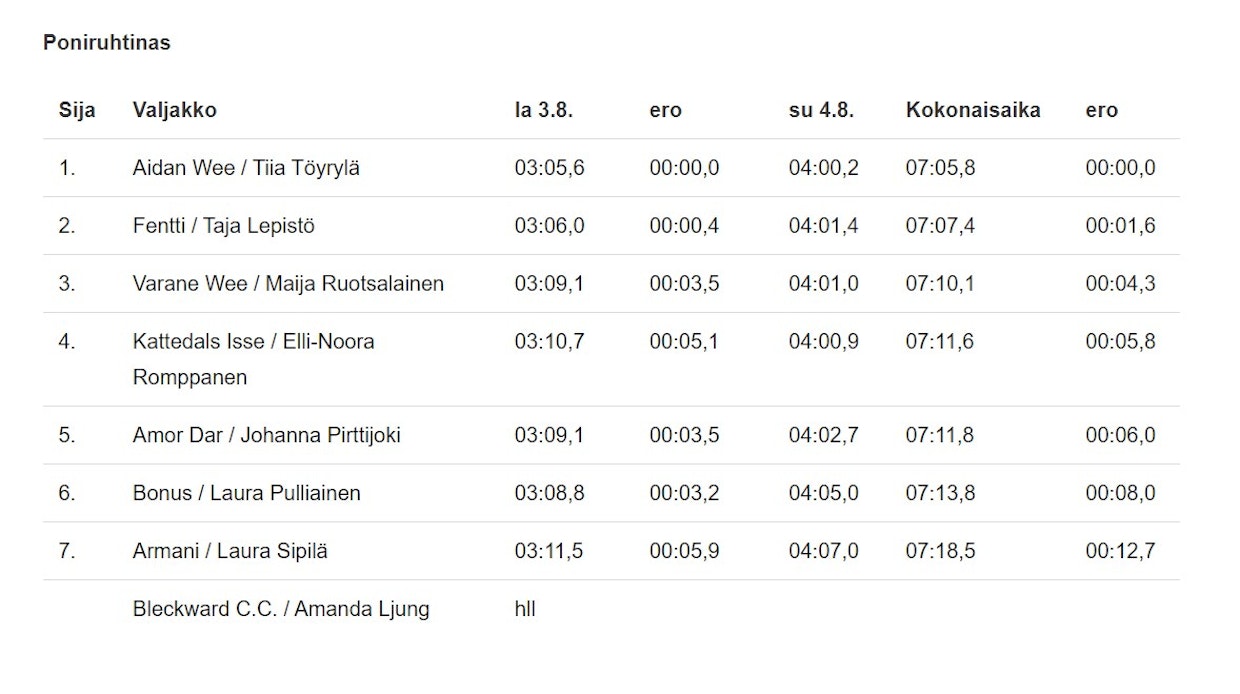
Task: Click the 00:12,7 total difference value
Action: pyautogui.click(x=1120, y=551)
